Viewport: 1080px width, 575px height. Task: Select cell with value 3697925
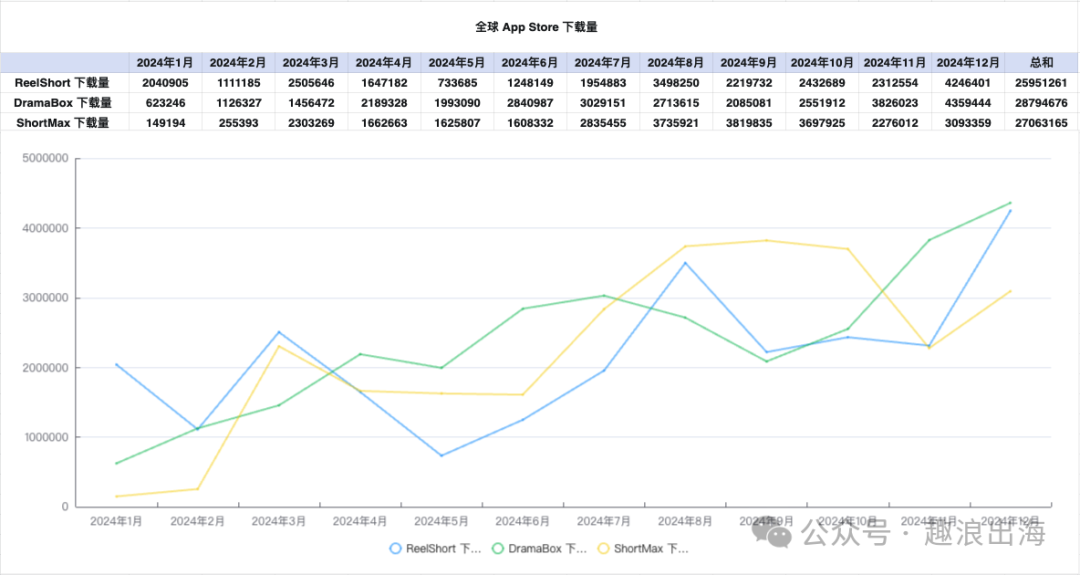pos(822,123)
